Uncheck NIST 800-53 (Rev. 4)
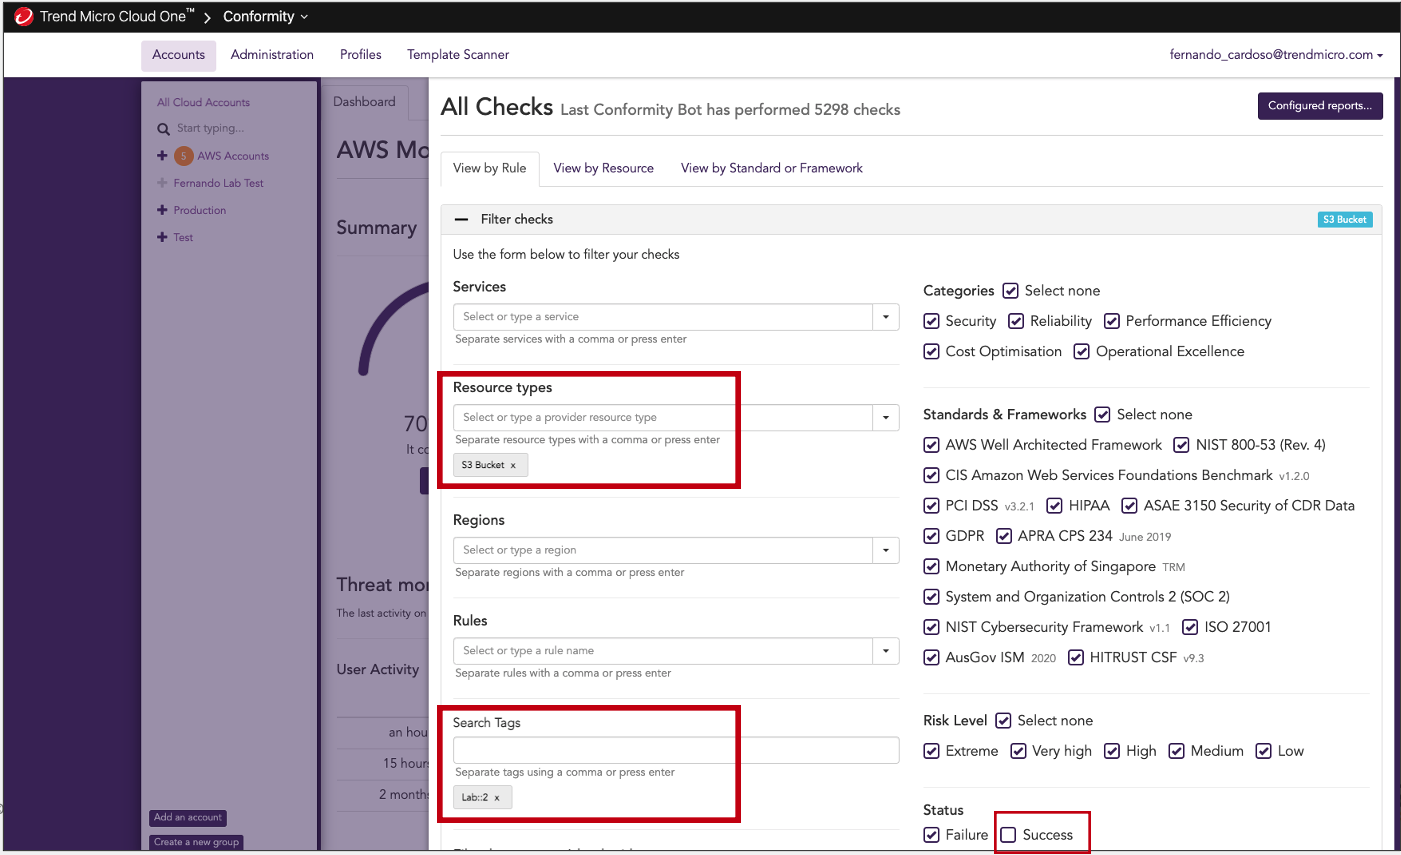The height and width of the screenshot is (855, 1401). 1182,445
